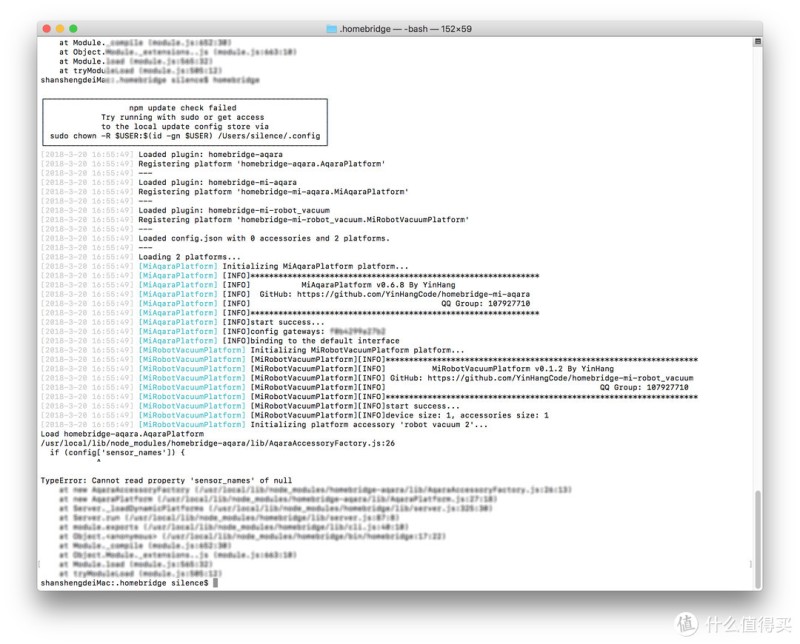Click 'to the local update config store via'
Screen dimensions: 800x644
pyautogui.click(x=185, y=127)
